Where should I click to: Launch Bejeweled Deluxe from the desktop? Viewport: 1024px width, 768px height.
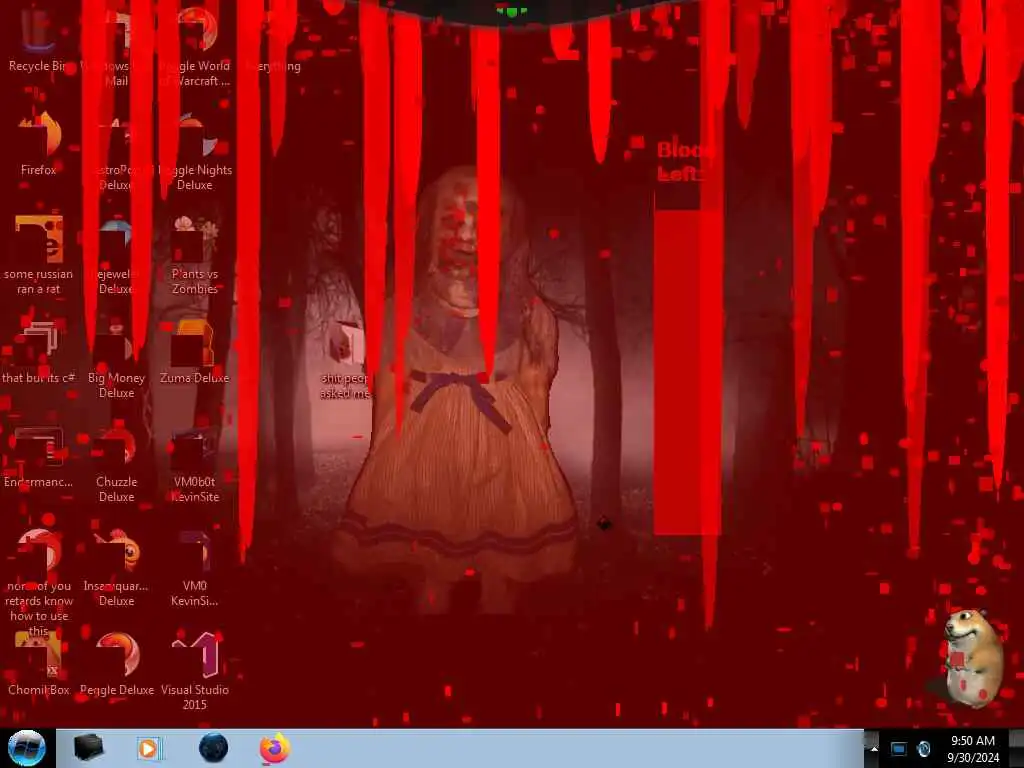(116, 256)
